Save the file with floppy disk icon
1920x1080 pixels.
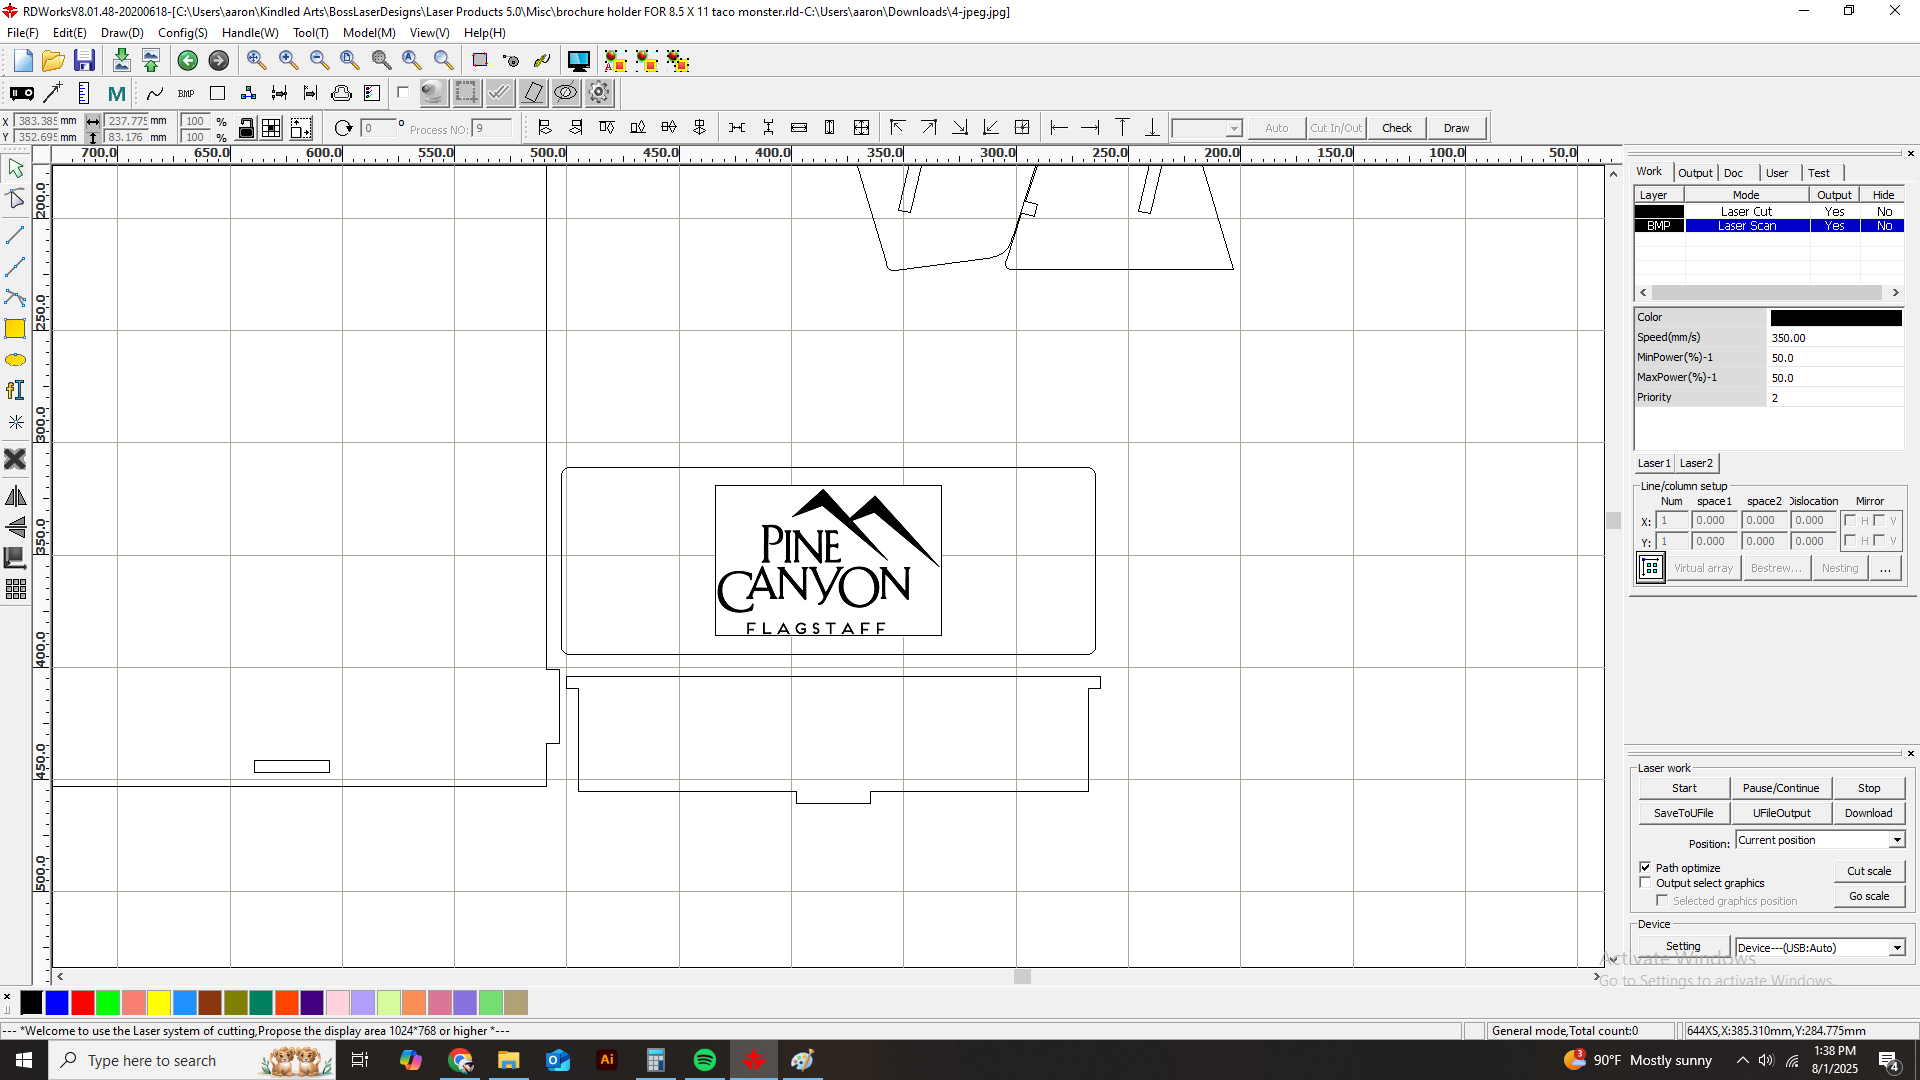click(84, 61)
